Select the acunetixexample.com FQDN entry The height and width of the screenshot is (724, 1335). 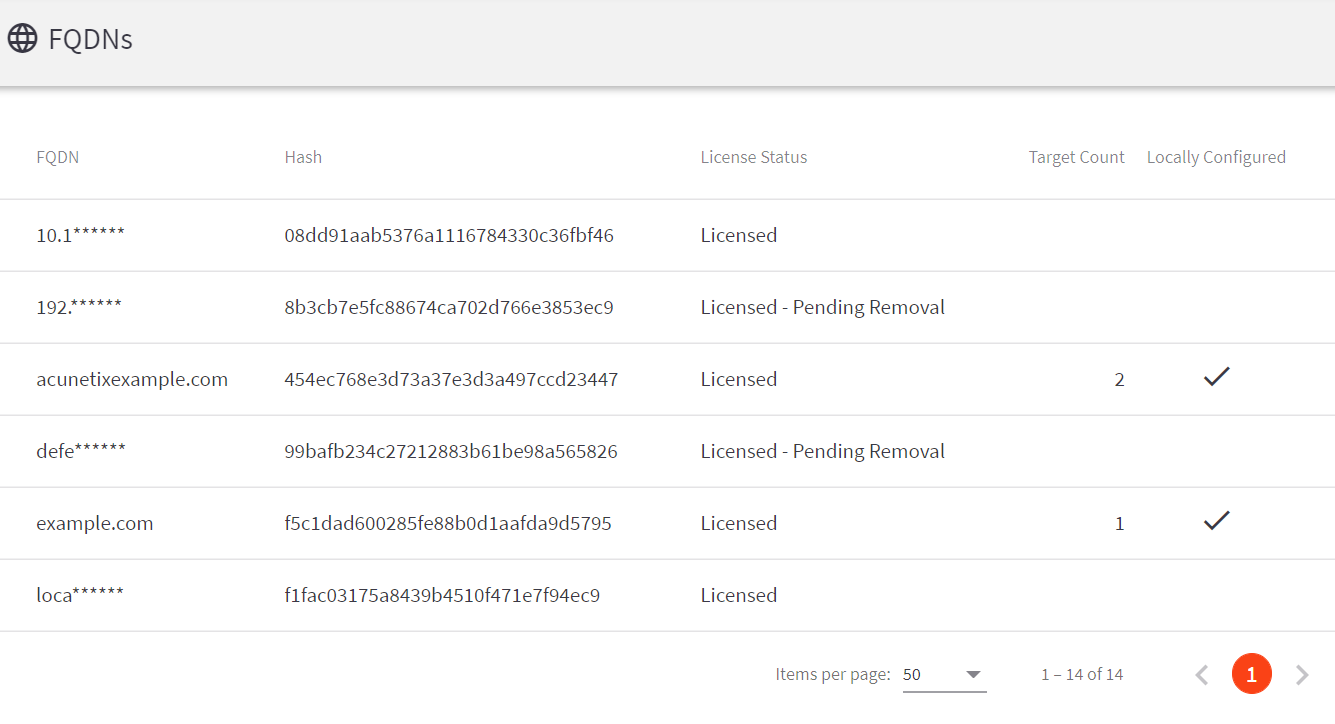[x=132, y=380]
